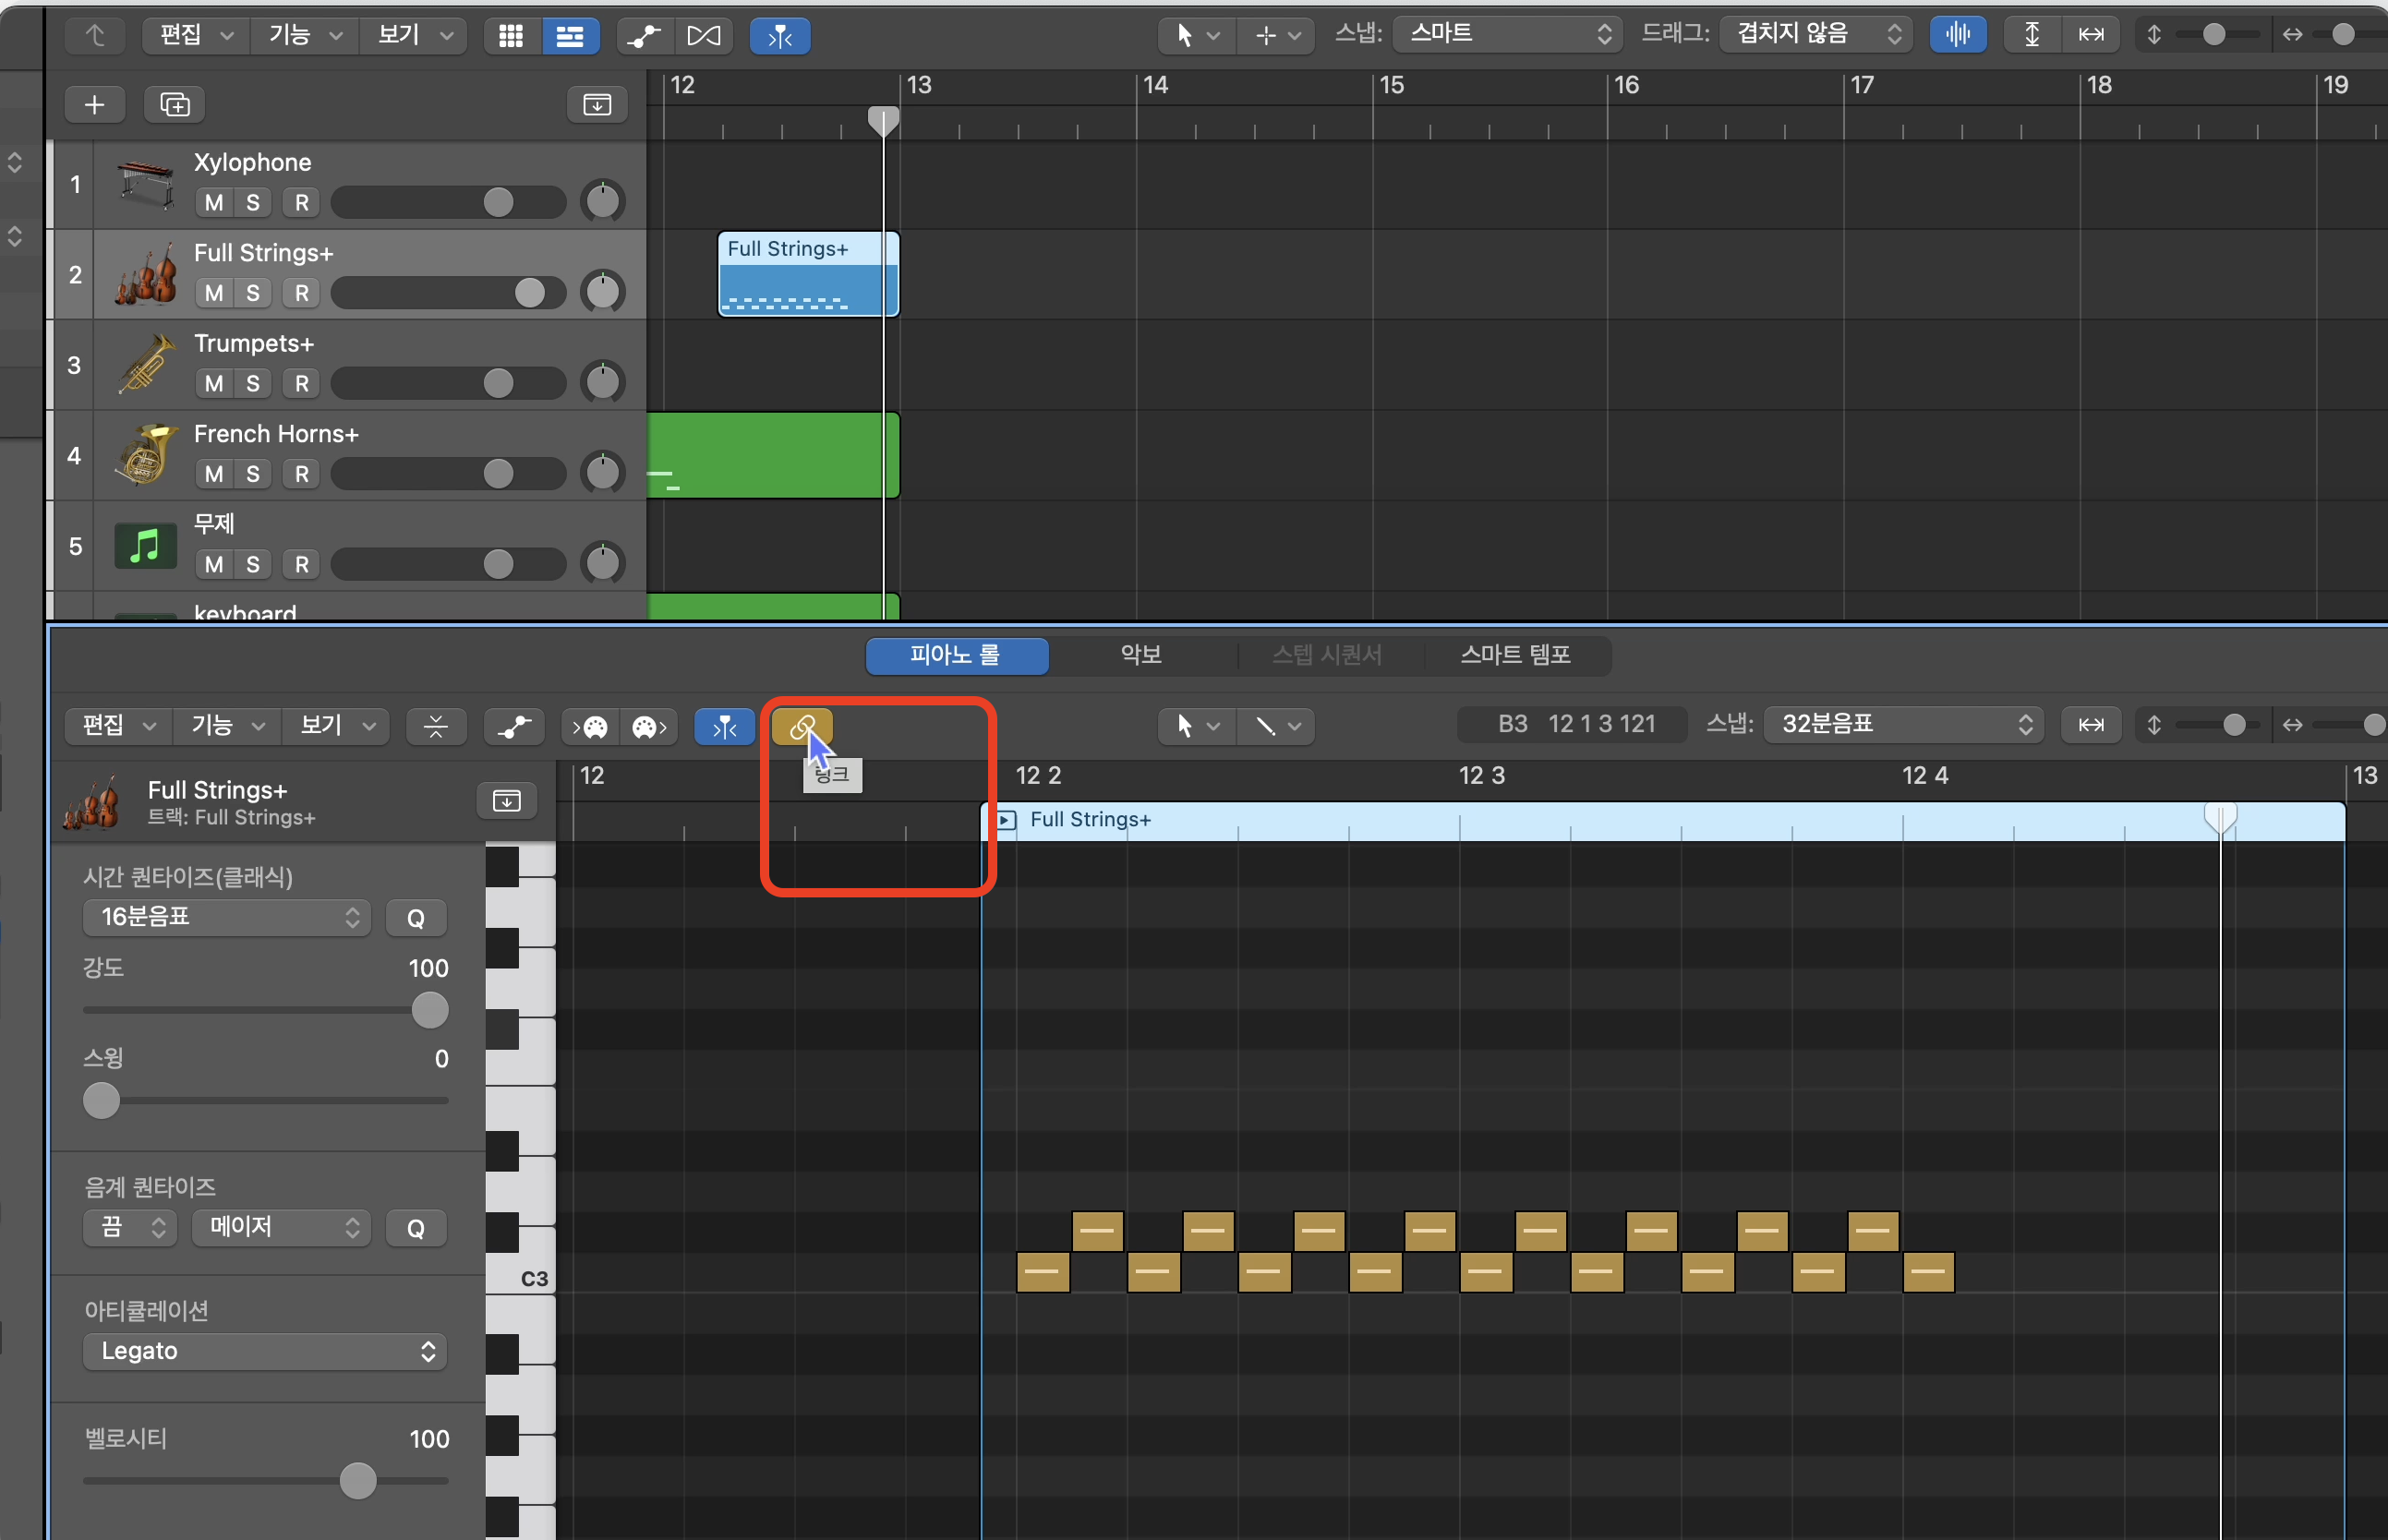Click the duplicate track icon
The height and width of the screenshot is (1540, 2388).
click(x=174, y=104)
